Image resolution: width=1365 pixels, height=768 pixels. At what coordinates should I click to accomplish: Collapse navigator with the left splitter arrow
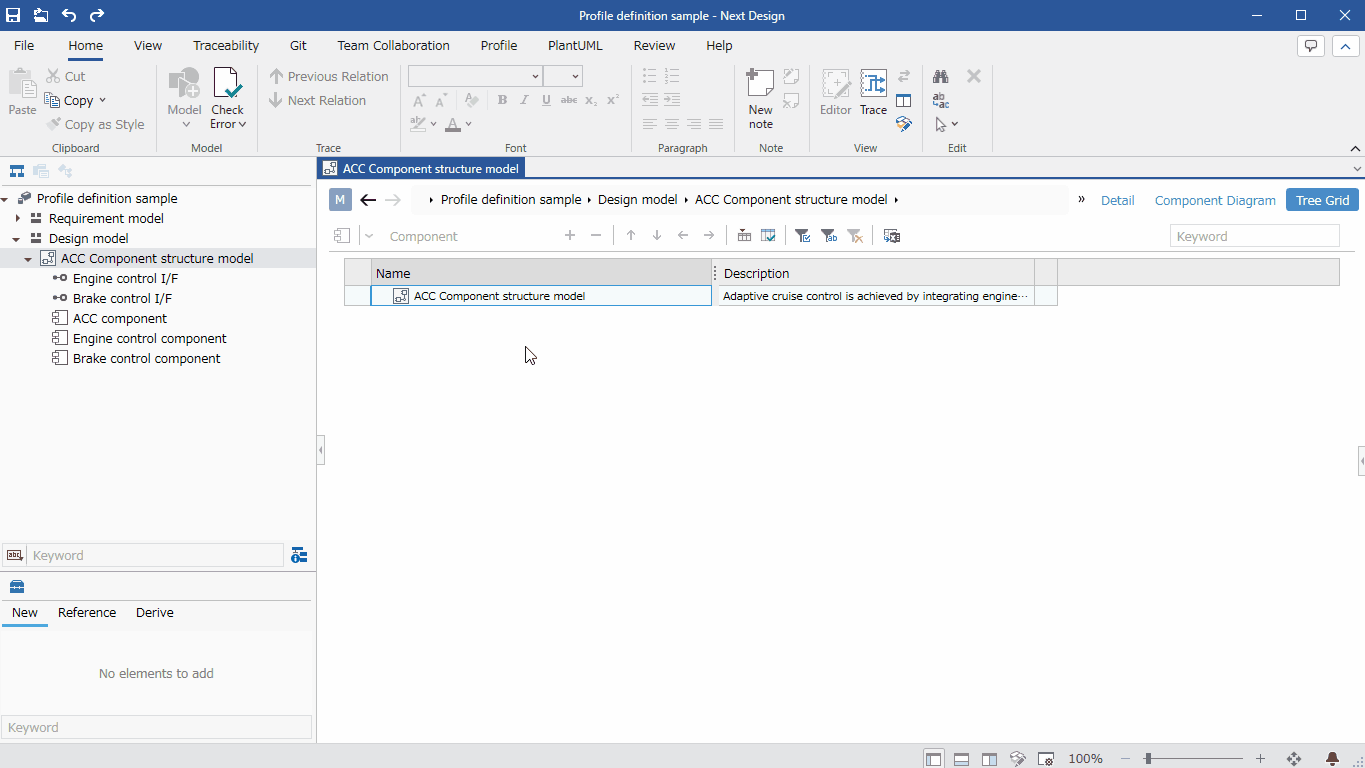click(321, 450)
